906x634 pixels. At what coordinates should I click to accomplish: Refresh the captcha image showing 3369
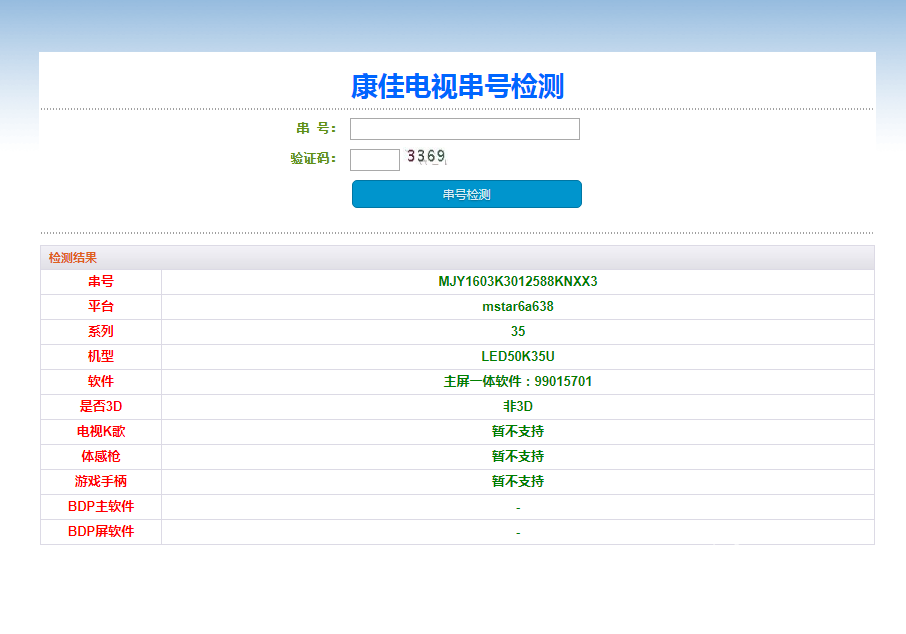[x=426, y=157]
